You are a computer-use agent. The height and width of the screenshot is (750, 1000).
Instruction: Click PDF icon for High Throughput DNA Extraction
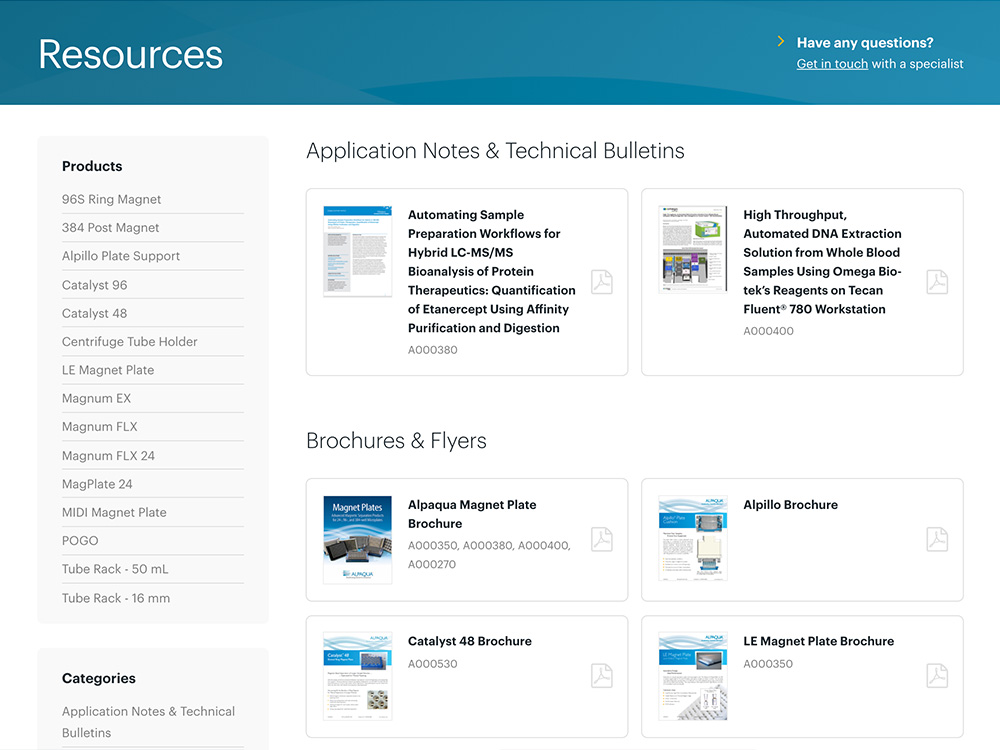[x=936, y=282]
